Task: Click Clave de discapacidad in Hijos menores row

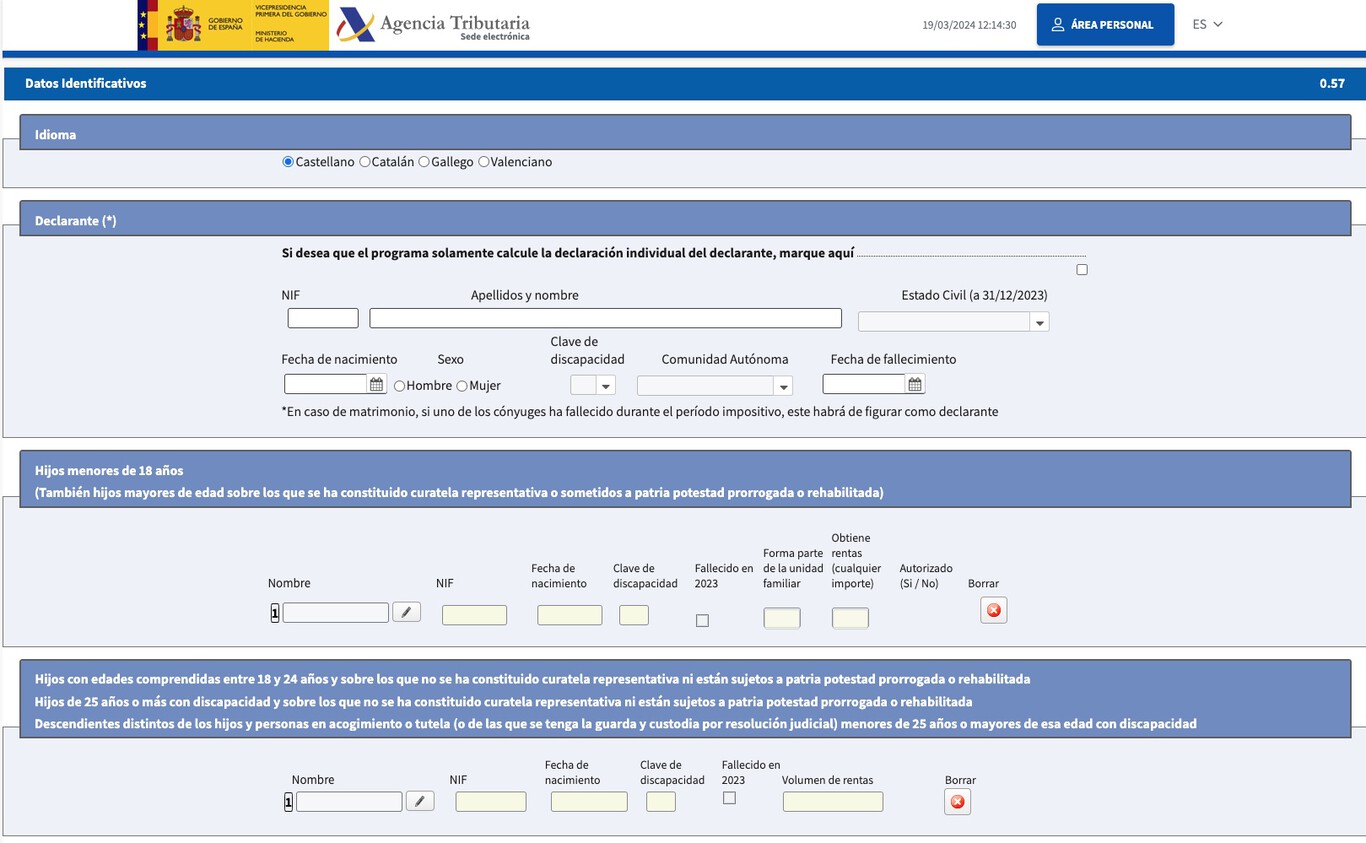Action: (x=634, y=615)
